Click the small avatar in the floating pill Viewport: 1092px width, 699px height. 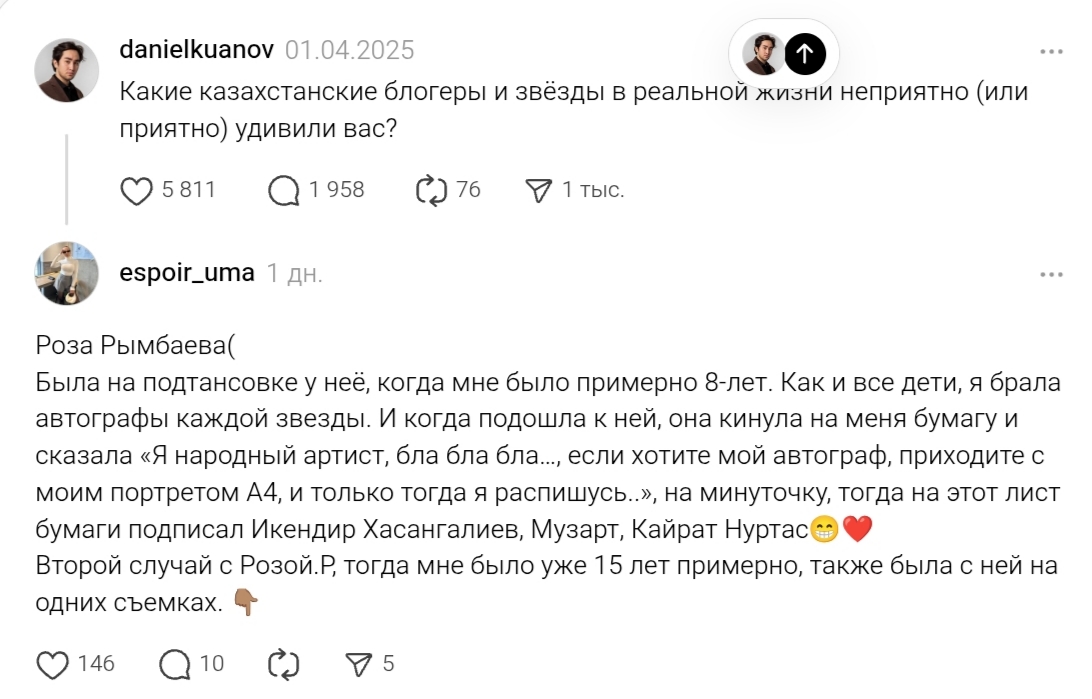pos(763,54)
